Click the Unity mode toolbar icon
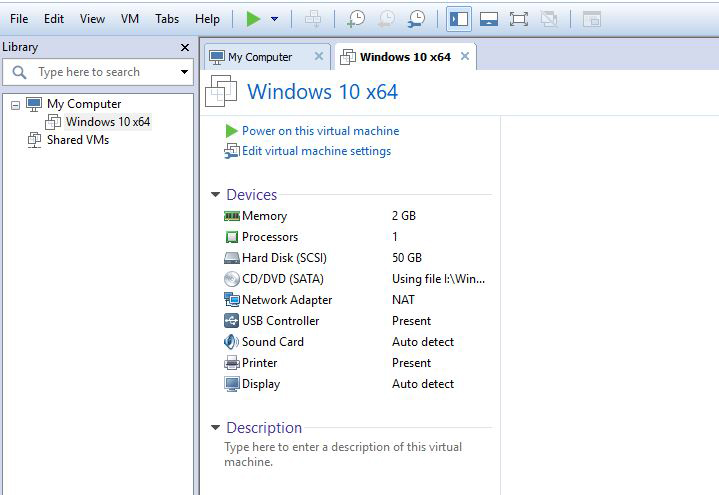The width and height of the screenshot is (719, 495). [x=549, y=19]
